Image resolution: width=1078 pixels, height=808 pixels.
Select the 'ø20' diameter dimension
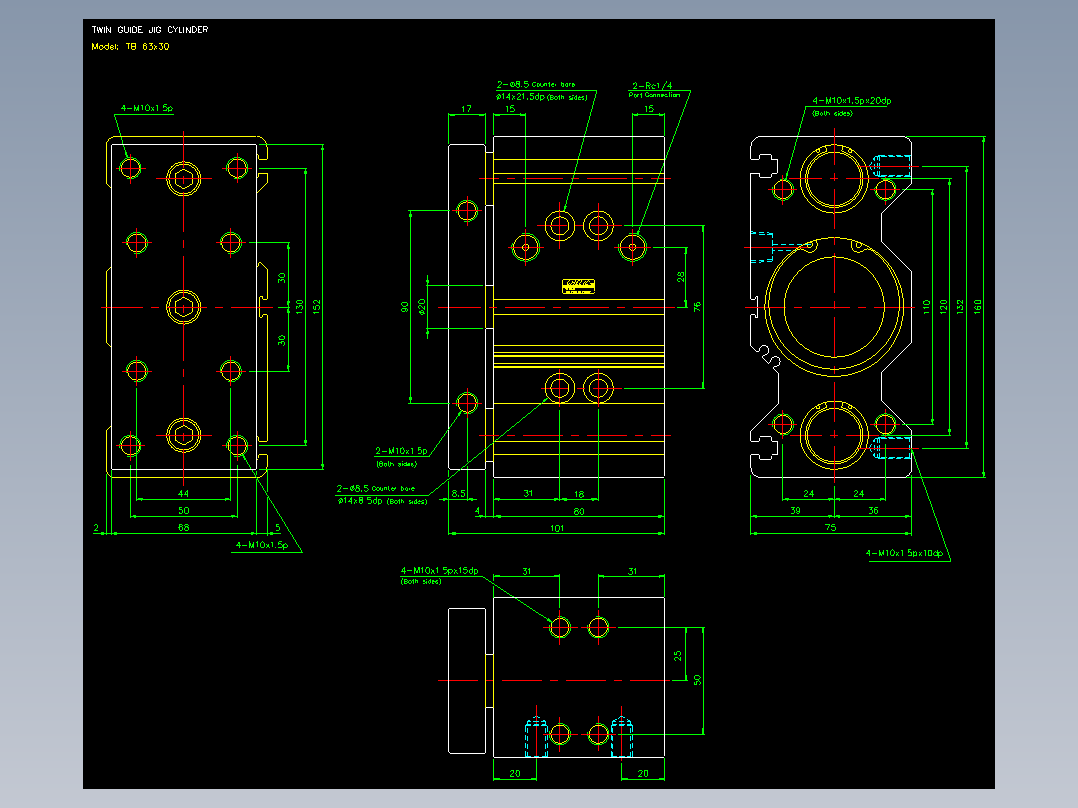[421, 307]
